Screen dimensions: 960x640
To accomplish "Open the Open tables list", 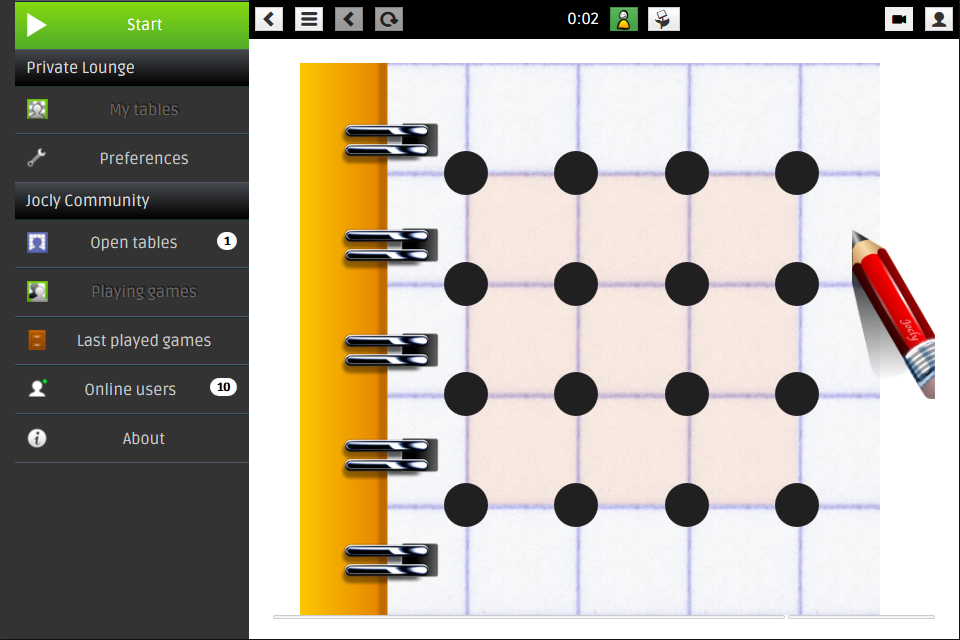I will (x=133, y=243).
